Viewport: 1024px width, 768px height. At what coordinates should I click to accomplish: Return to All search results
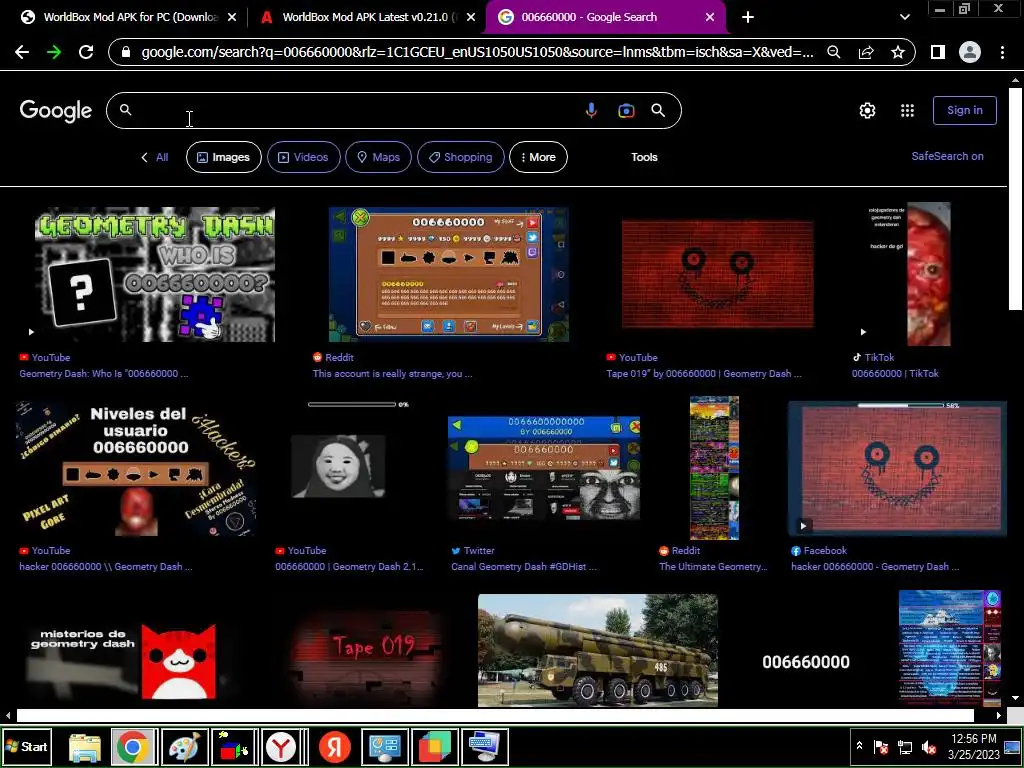155,157
